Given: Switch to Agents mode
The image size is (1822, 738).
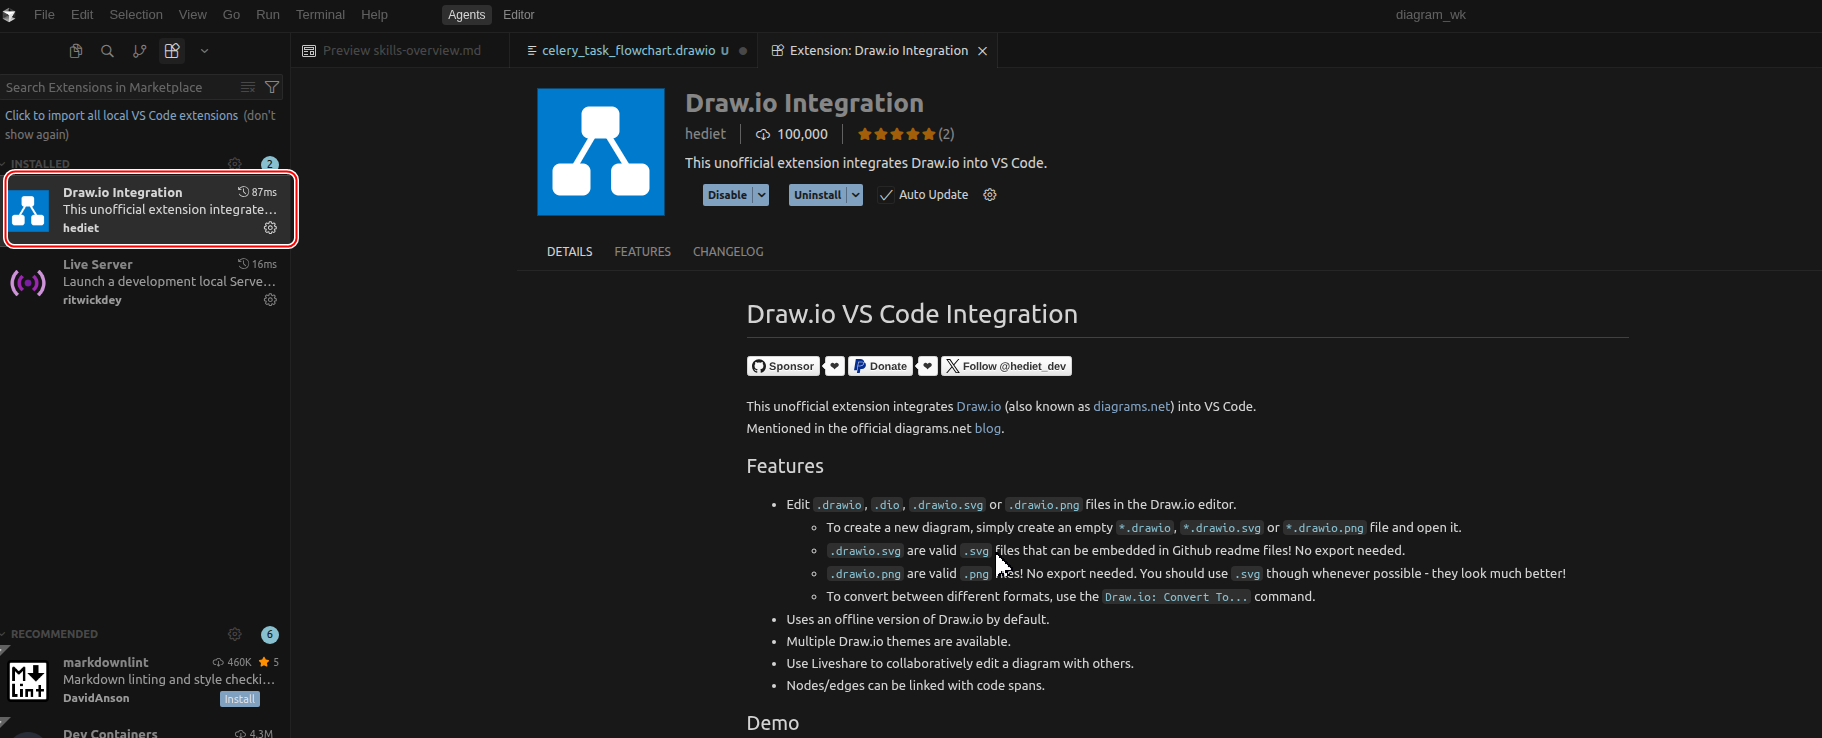Looking at the screenshot, I should tap(466, 15).
